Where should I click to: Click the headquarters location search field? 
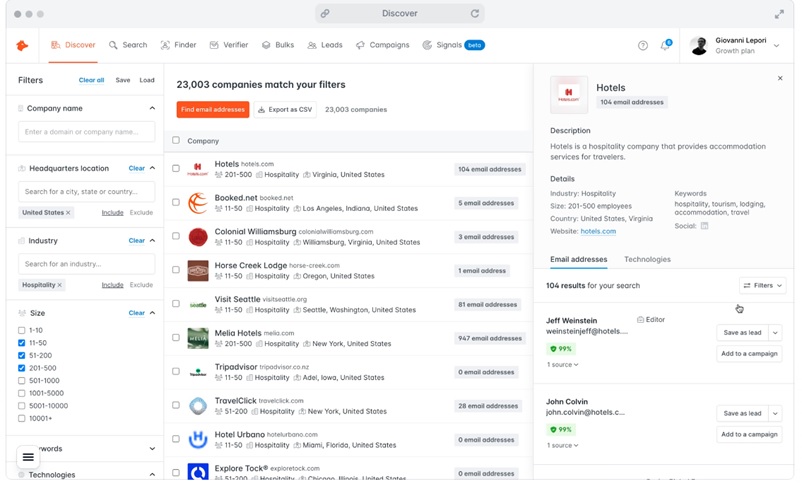(x=86, y=191)
